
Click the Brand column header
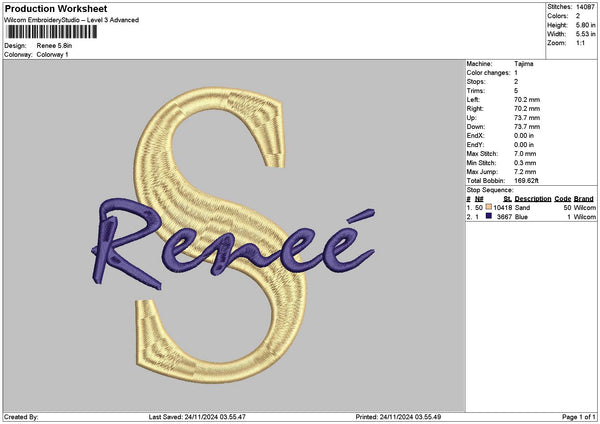584,199
